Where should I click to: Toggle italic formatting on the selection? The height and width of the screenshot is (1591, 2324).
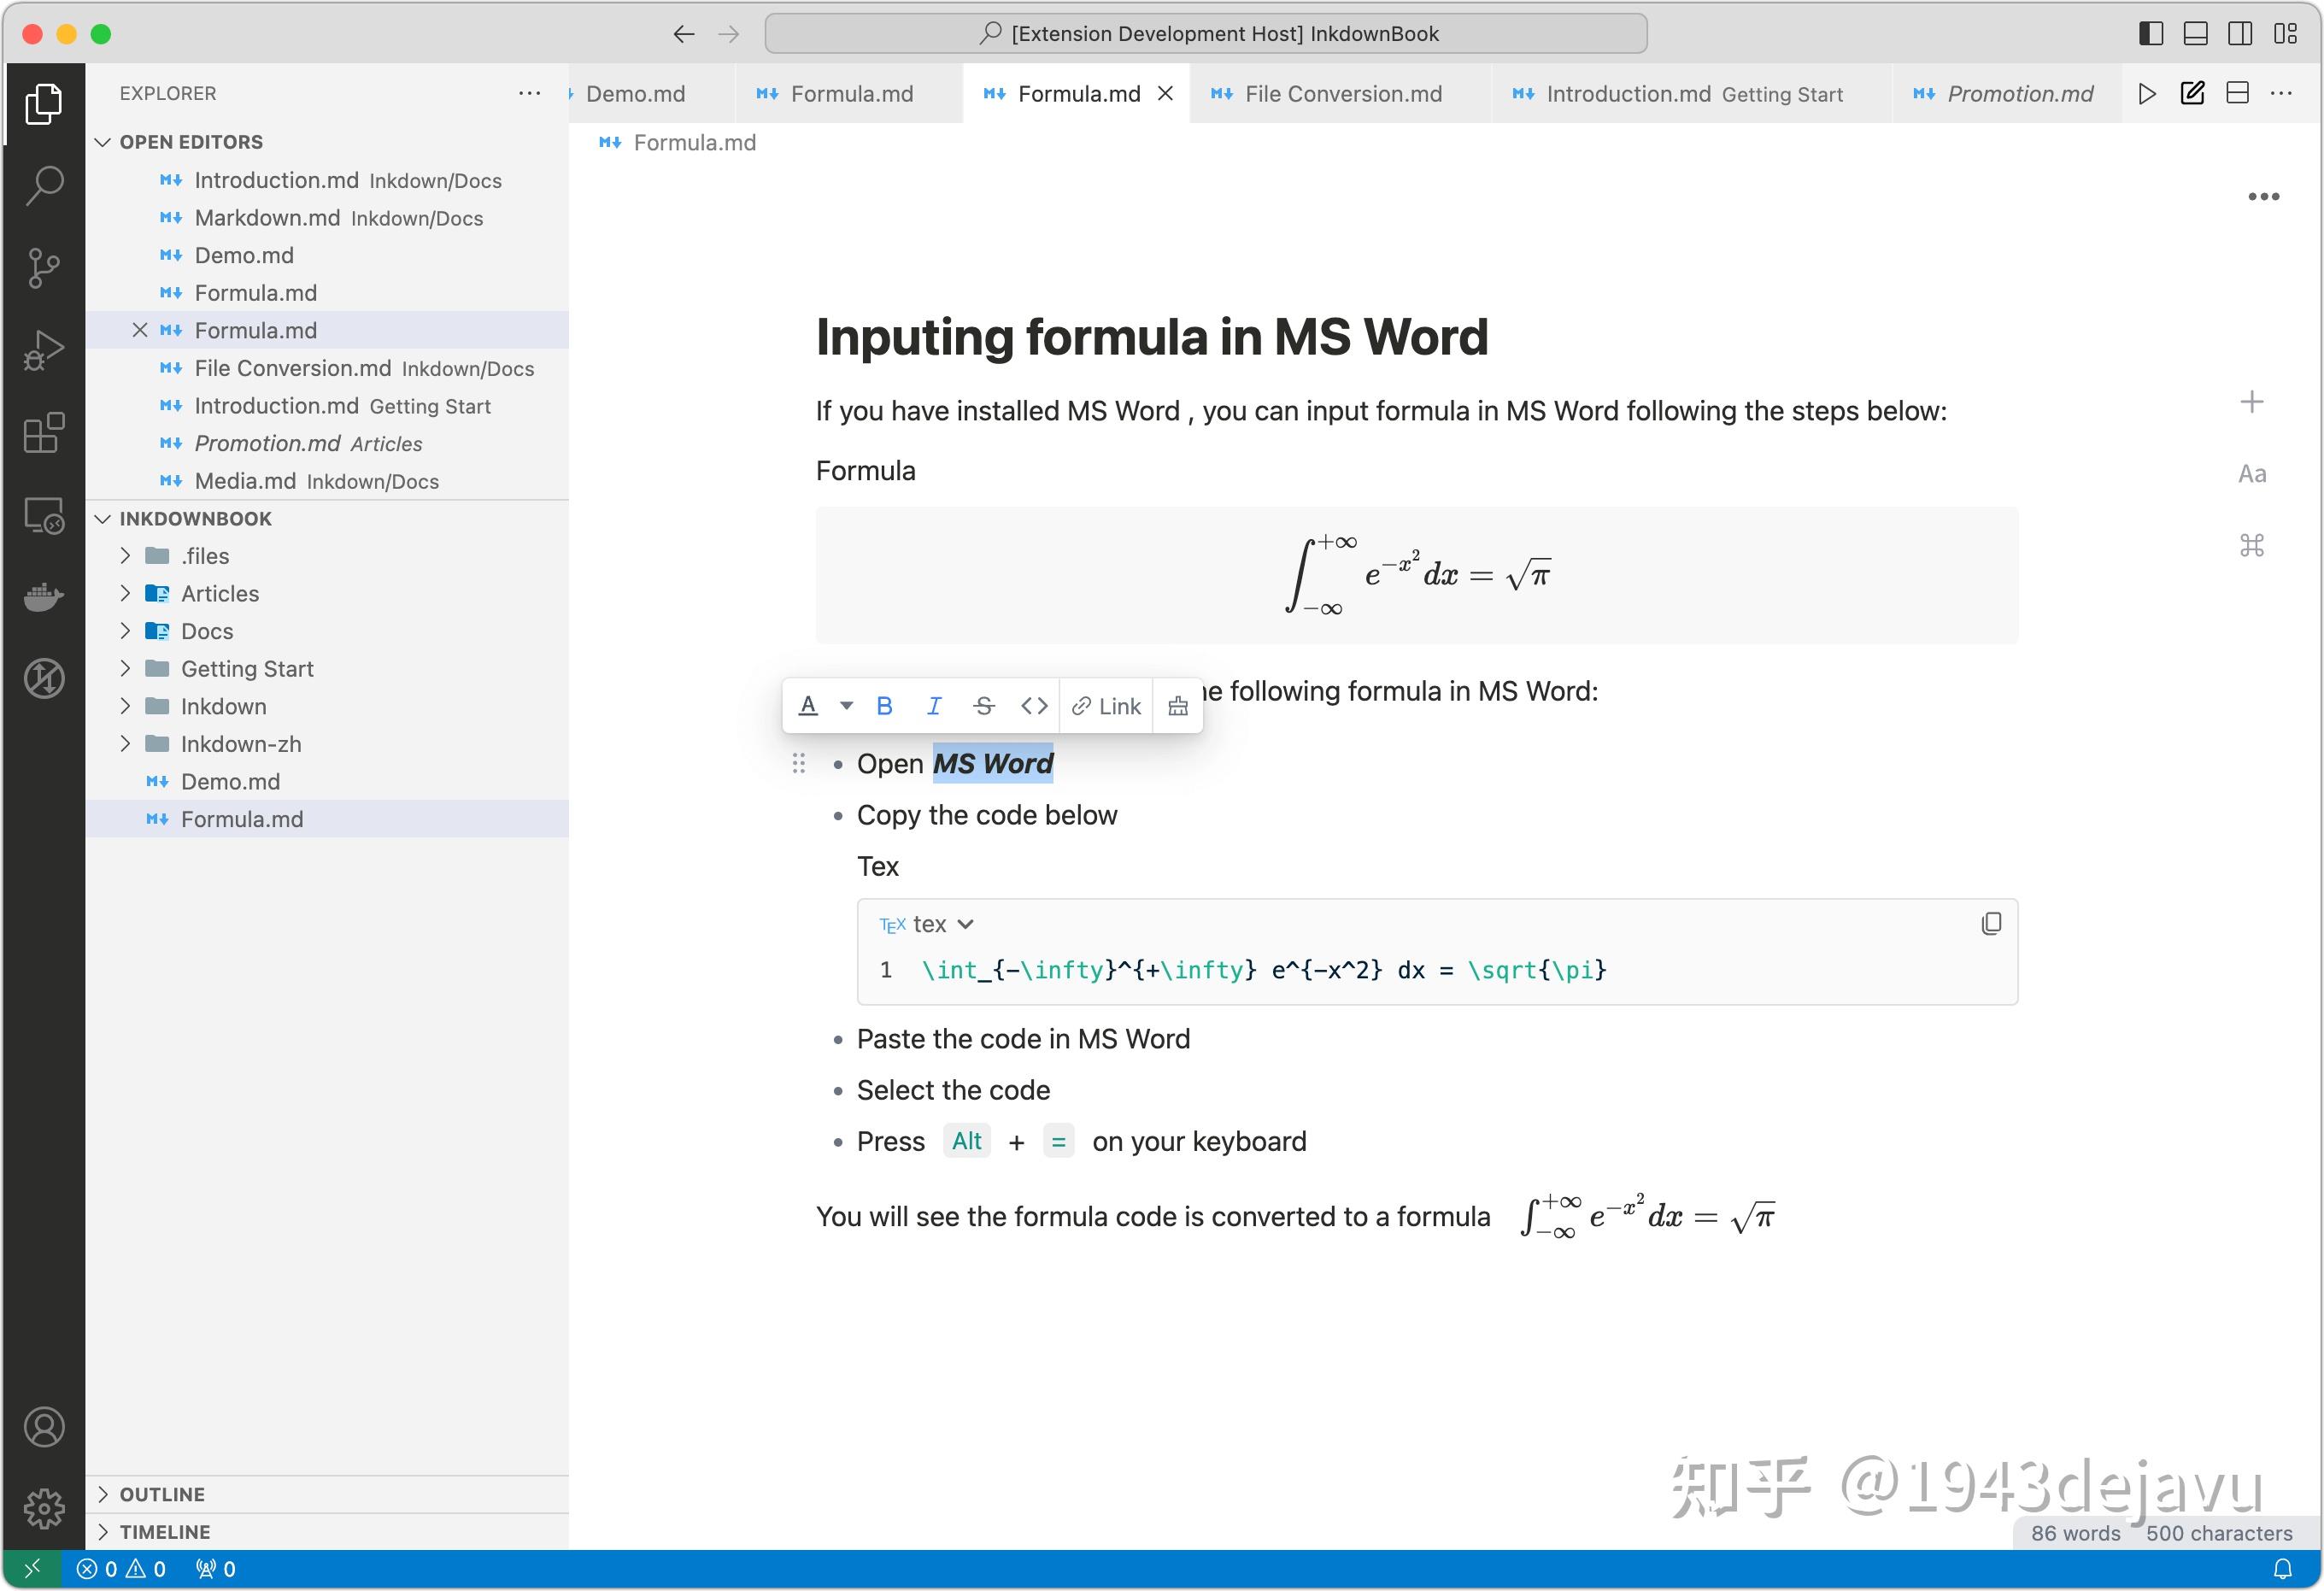[x=934, y=705]
